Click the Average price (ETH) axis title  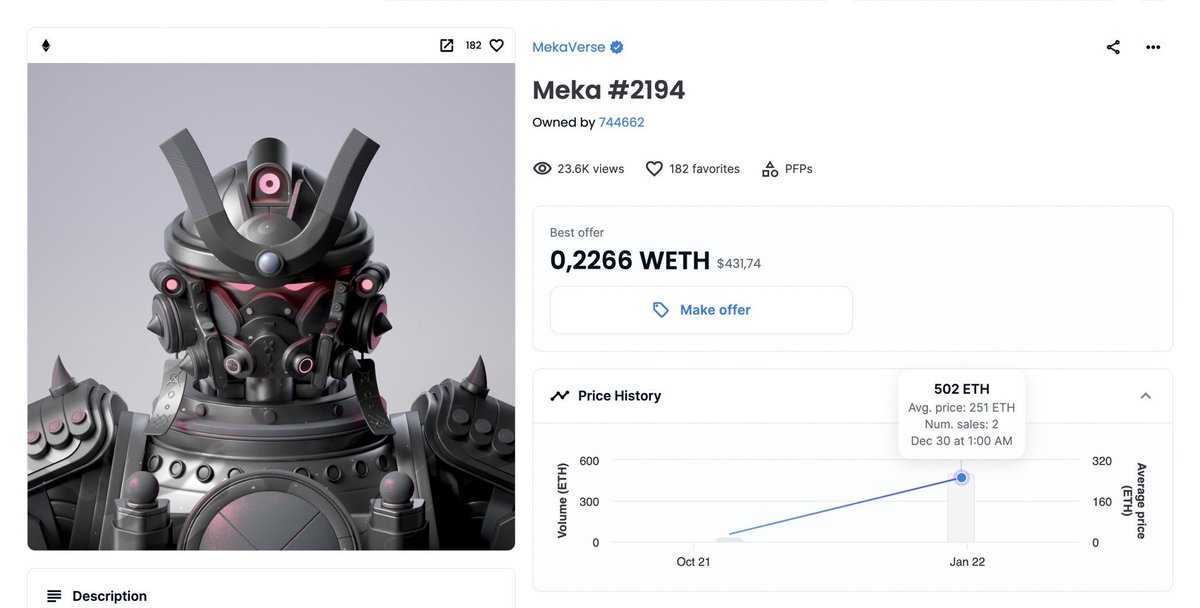1134,501
